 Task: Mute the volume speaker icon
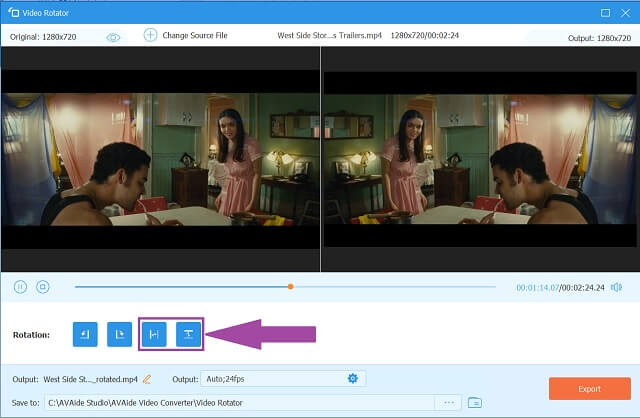[616, 287]
